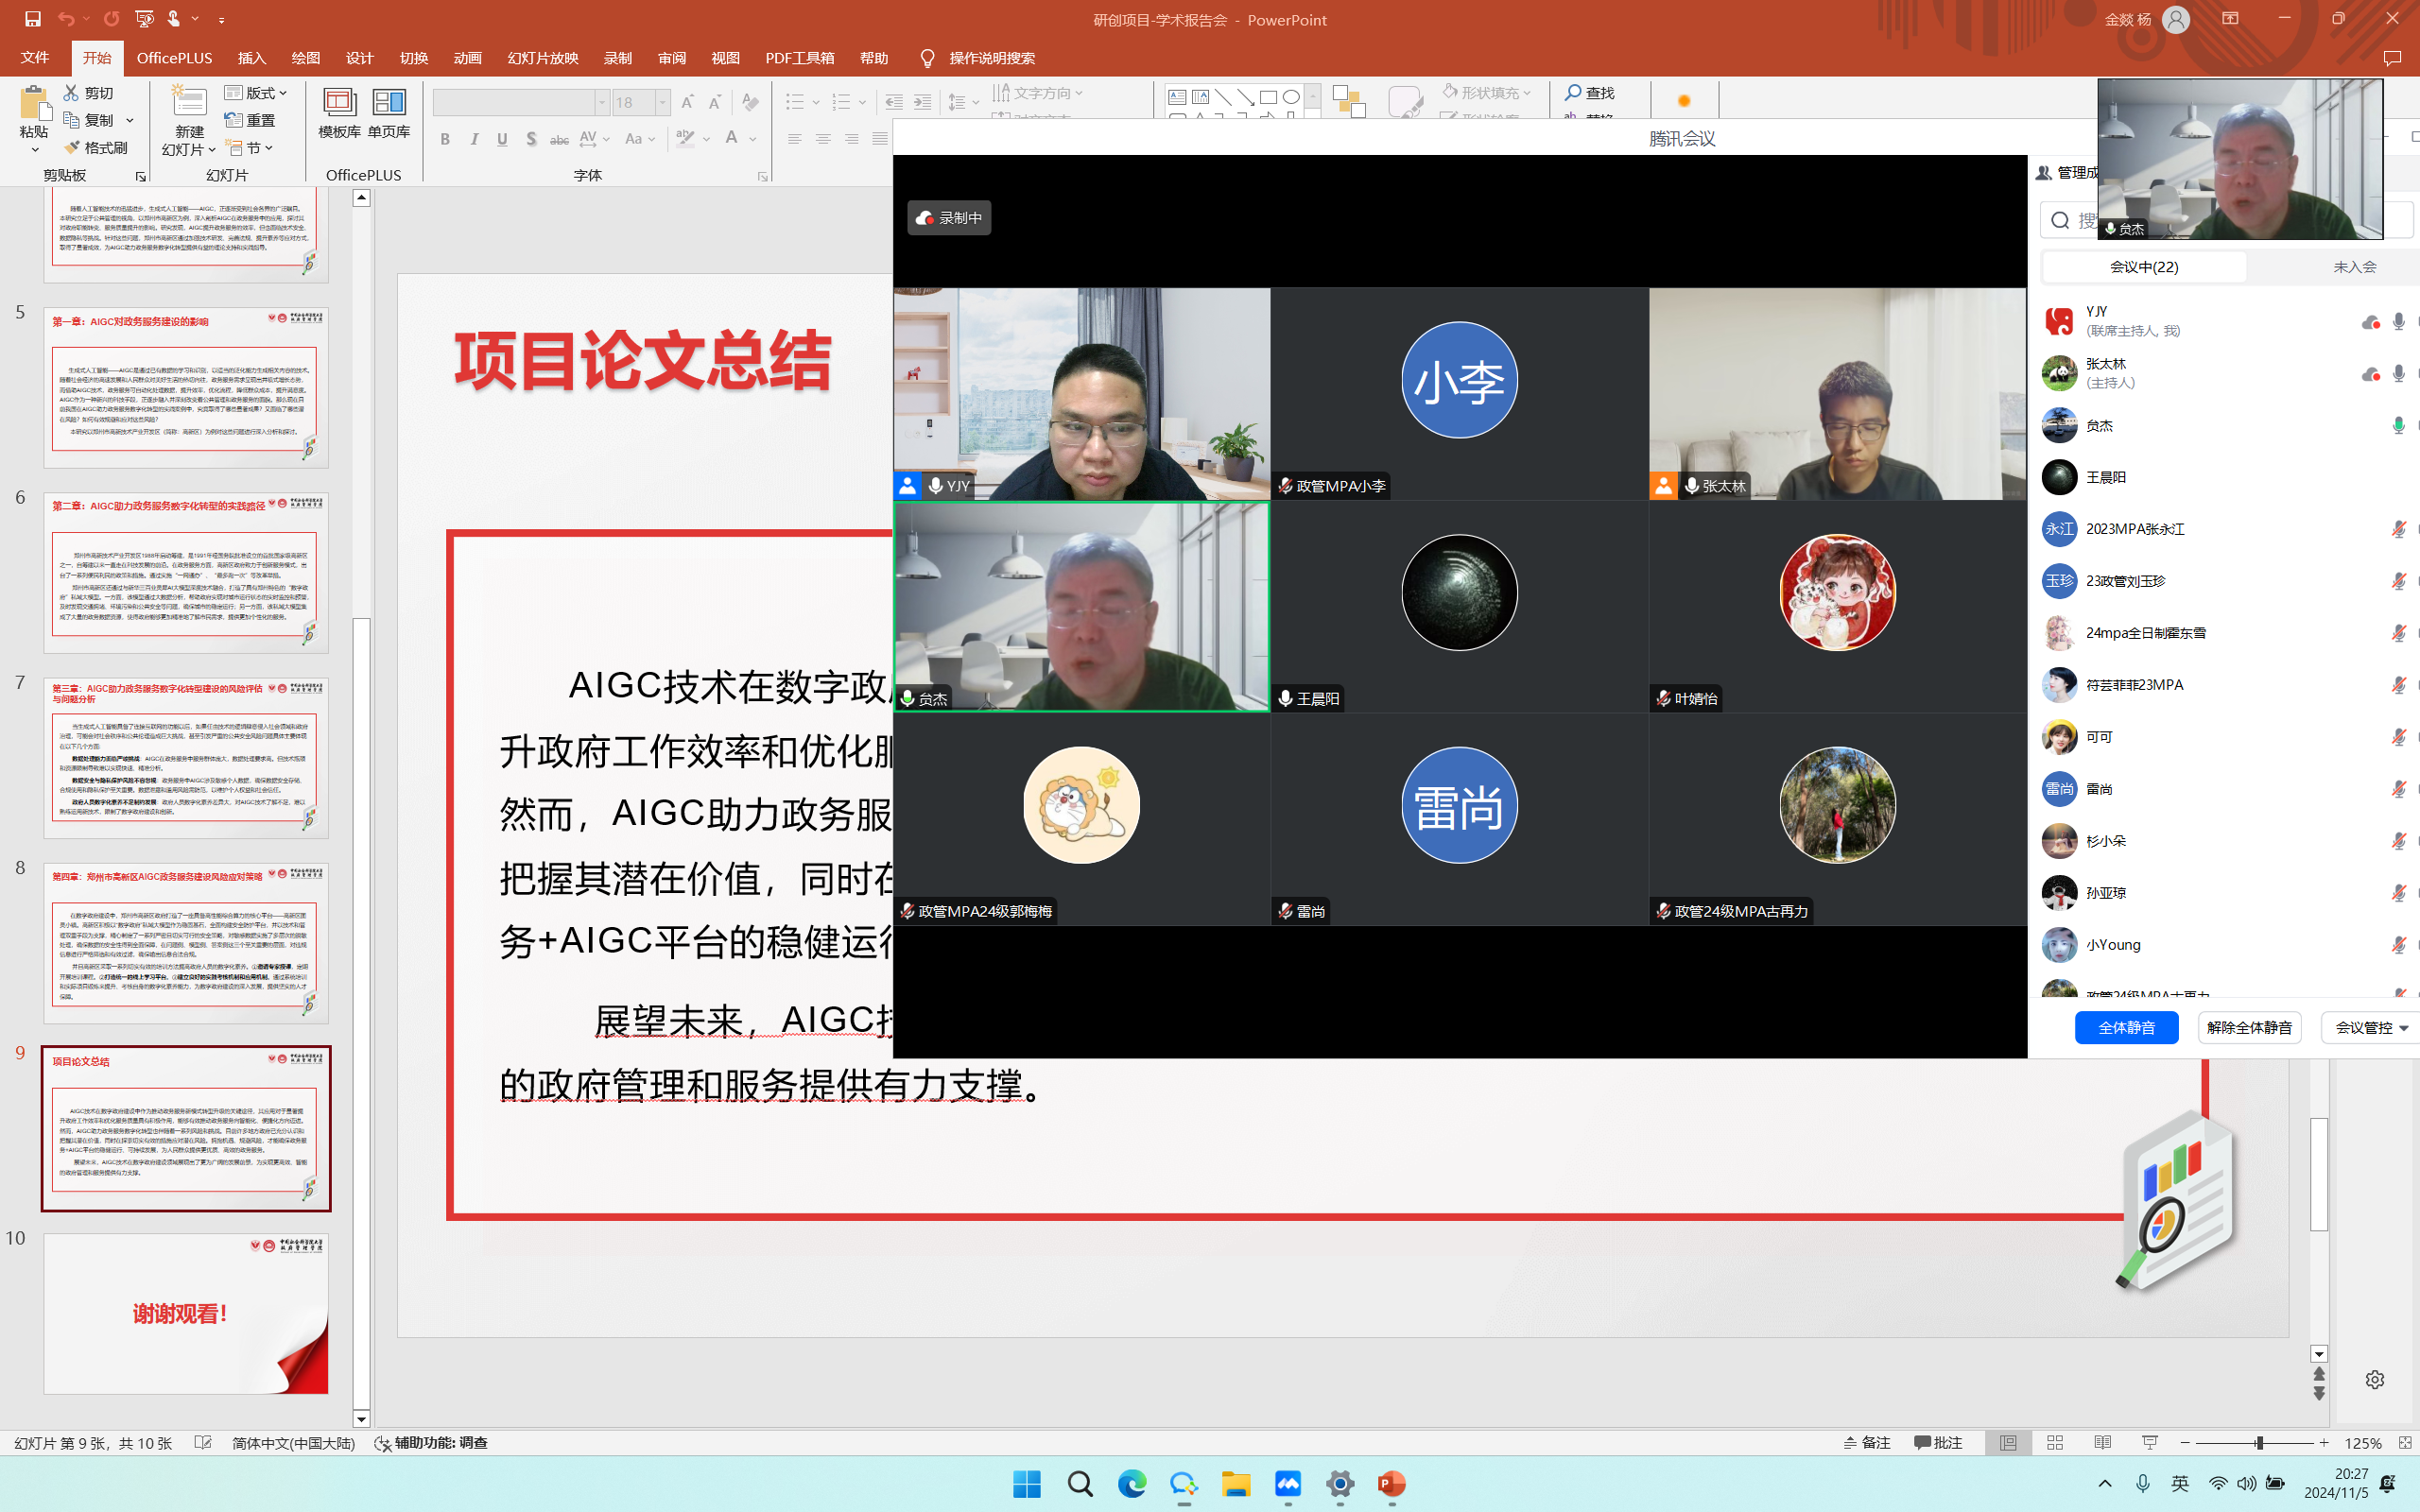Toggle normal view in status bar
This screenshot has height=1512, width=2420.
(2008, 1442)
